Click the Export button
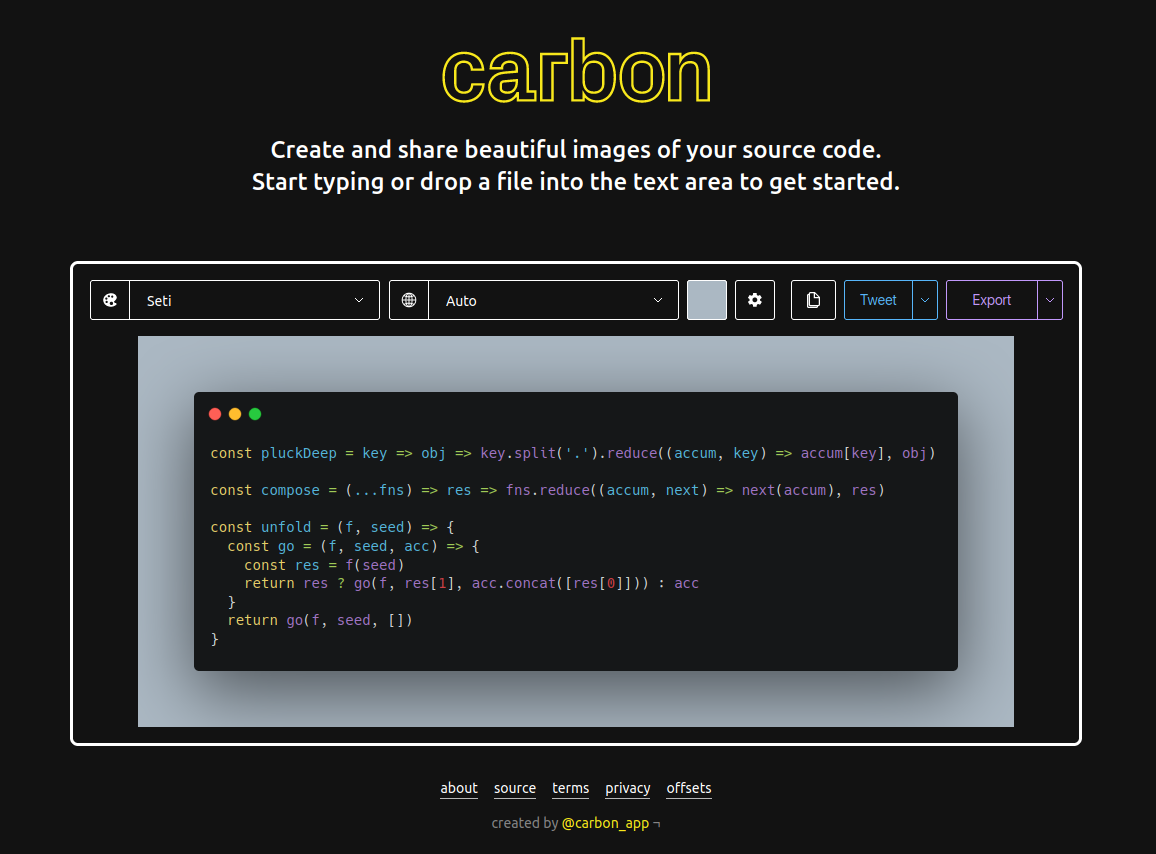This screenshot has height=854, width=1156. (x=992, y=300)
